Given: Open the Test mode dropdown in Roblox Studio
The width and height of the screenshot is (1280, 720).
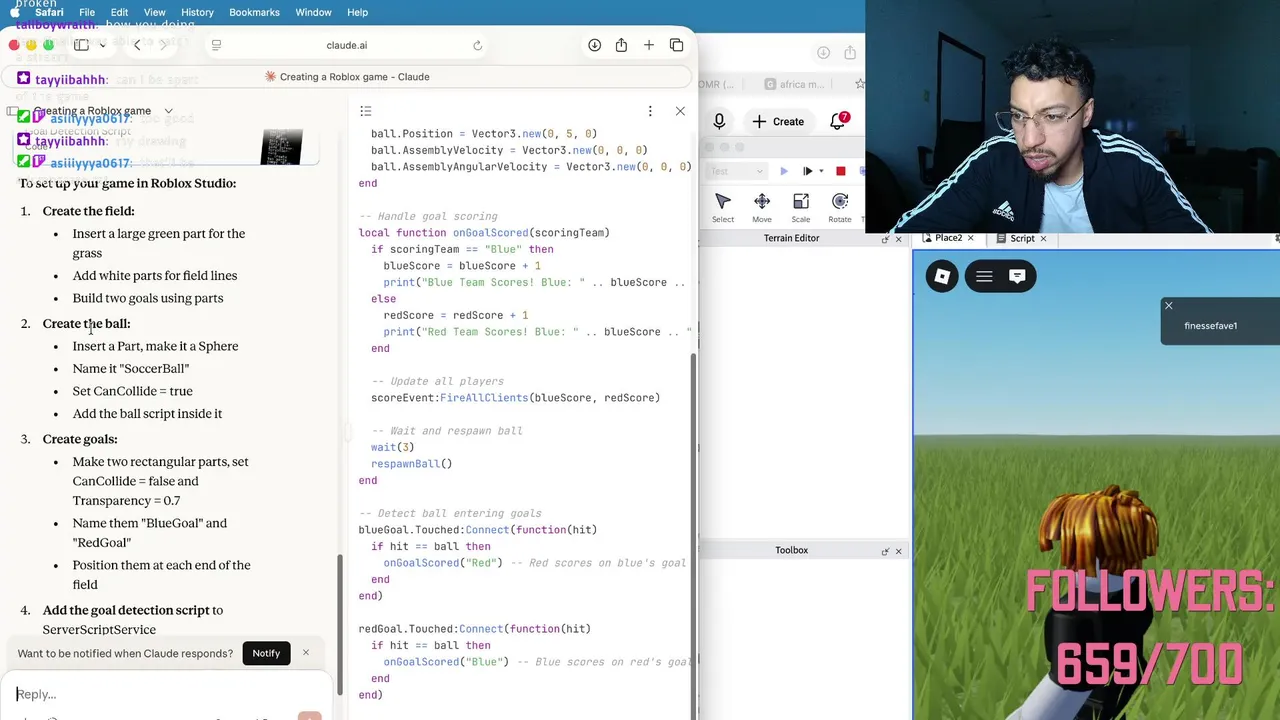Looking at the screenshot, I should (737, 171).
